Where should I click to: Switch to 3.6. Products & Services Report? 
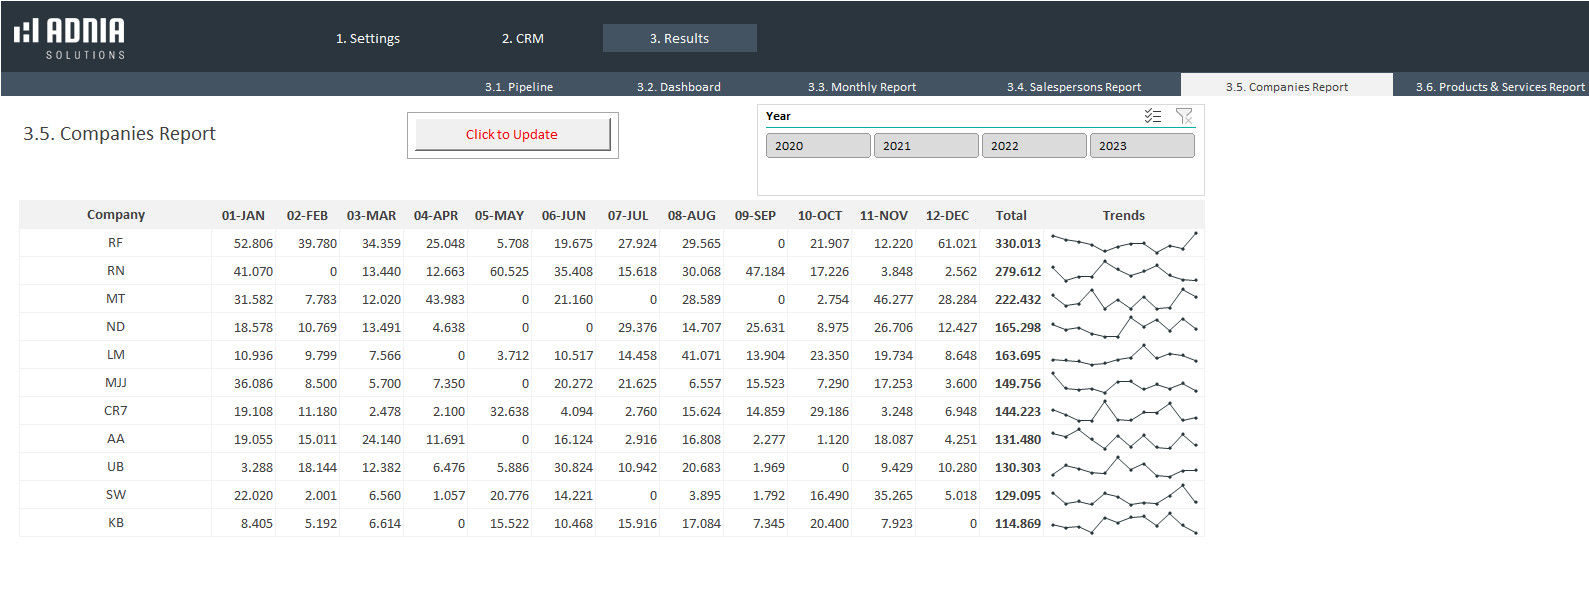click(x=1499, y=87)
